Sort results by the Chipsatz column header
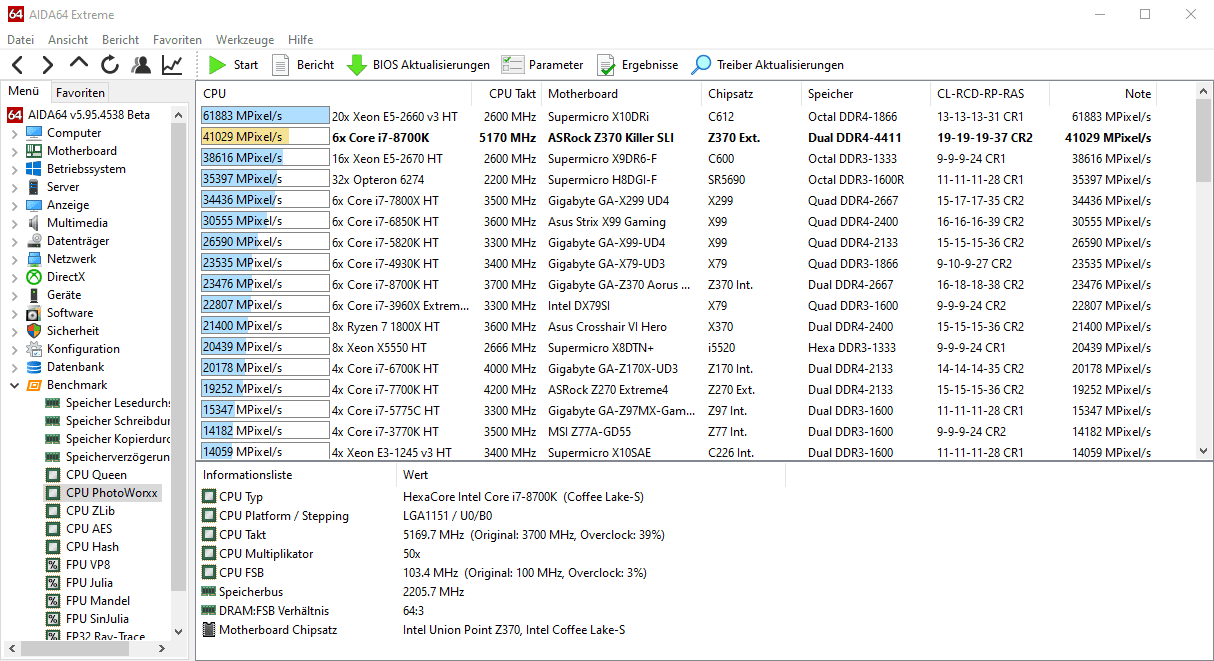This screenshot has width=1214, height=661. (752, 94)
